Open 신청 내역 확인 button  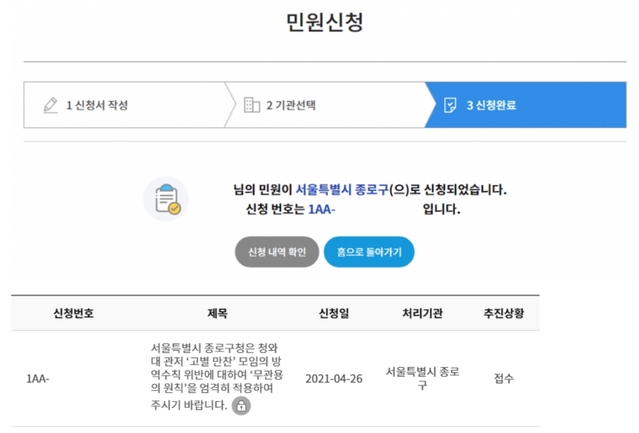(x=277, y=252)
